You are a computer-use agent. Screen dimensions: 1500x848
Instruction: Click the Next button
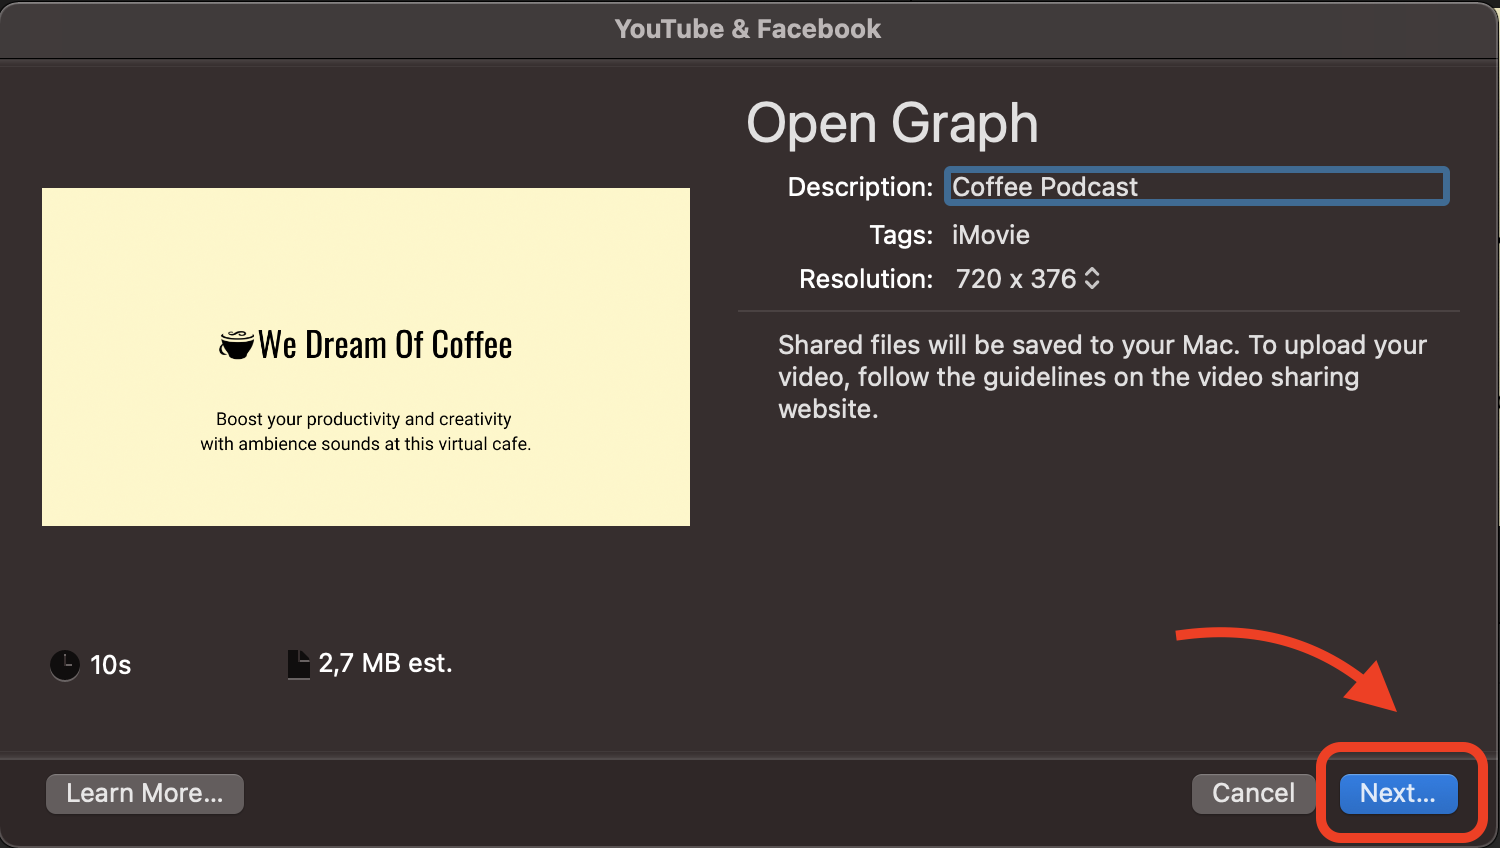(x=1397, y=793)
